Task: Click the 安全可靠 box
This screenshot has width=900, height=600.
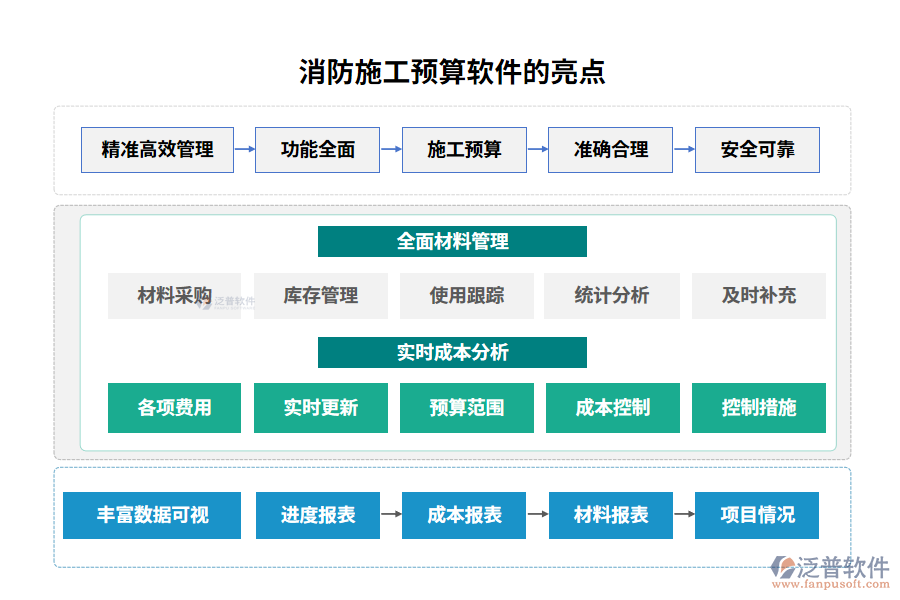Action: (x=757, y=150)
